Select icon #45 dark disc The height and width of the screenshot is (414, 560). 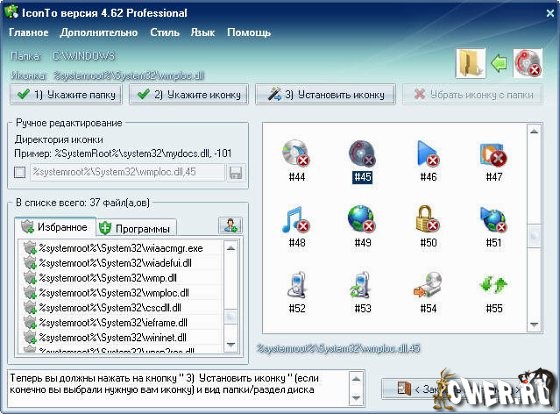[x=362, y=153]
